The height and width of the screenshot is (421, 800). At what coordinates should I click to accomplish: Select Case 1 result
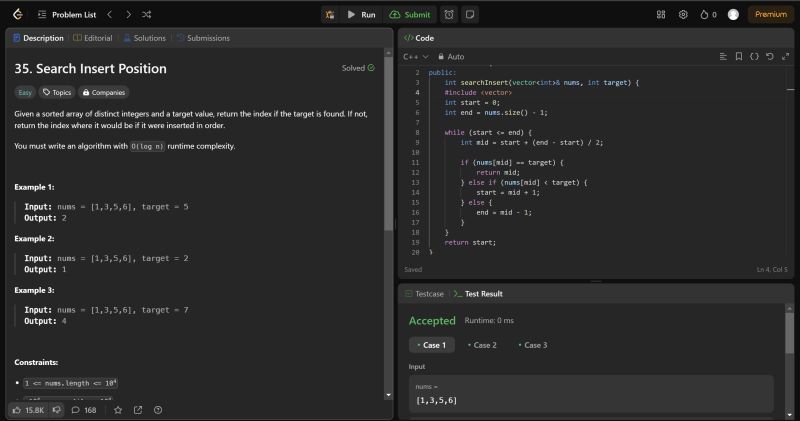432,345
